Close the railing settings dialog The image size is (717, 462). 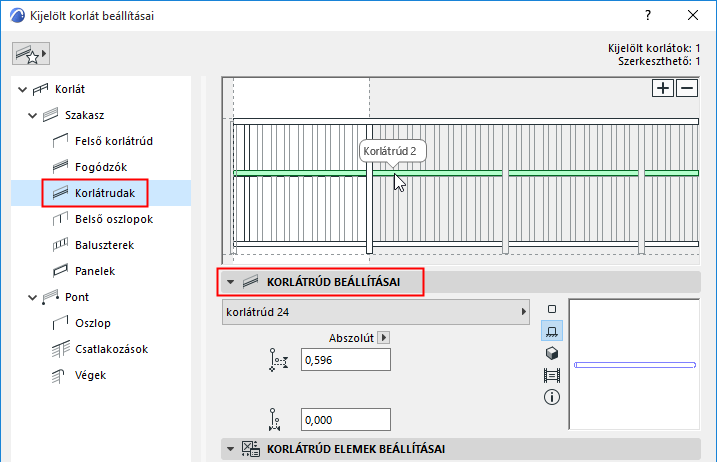pyautogui.click(x=693, y=16)
